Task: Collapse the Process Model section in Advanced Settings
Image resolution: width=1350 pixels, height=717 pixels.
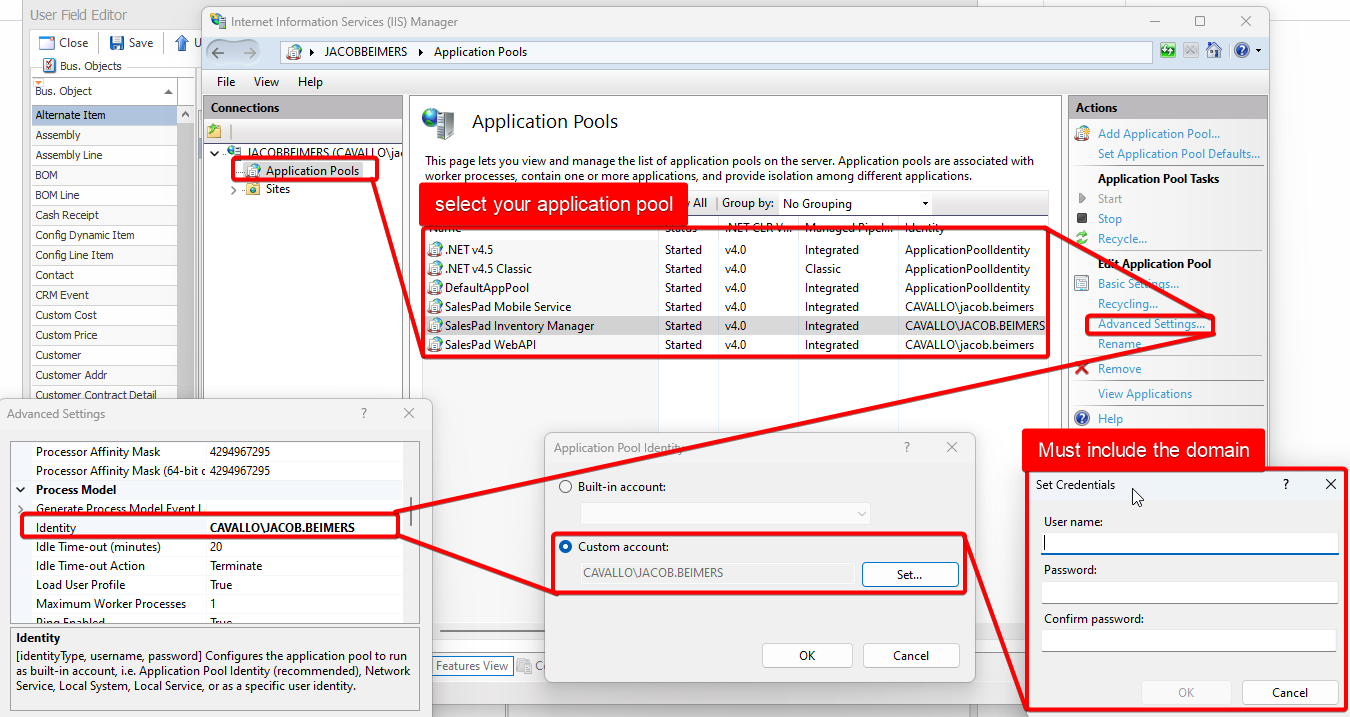Action: [21, 490]
